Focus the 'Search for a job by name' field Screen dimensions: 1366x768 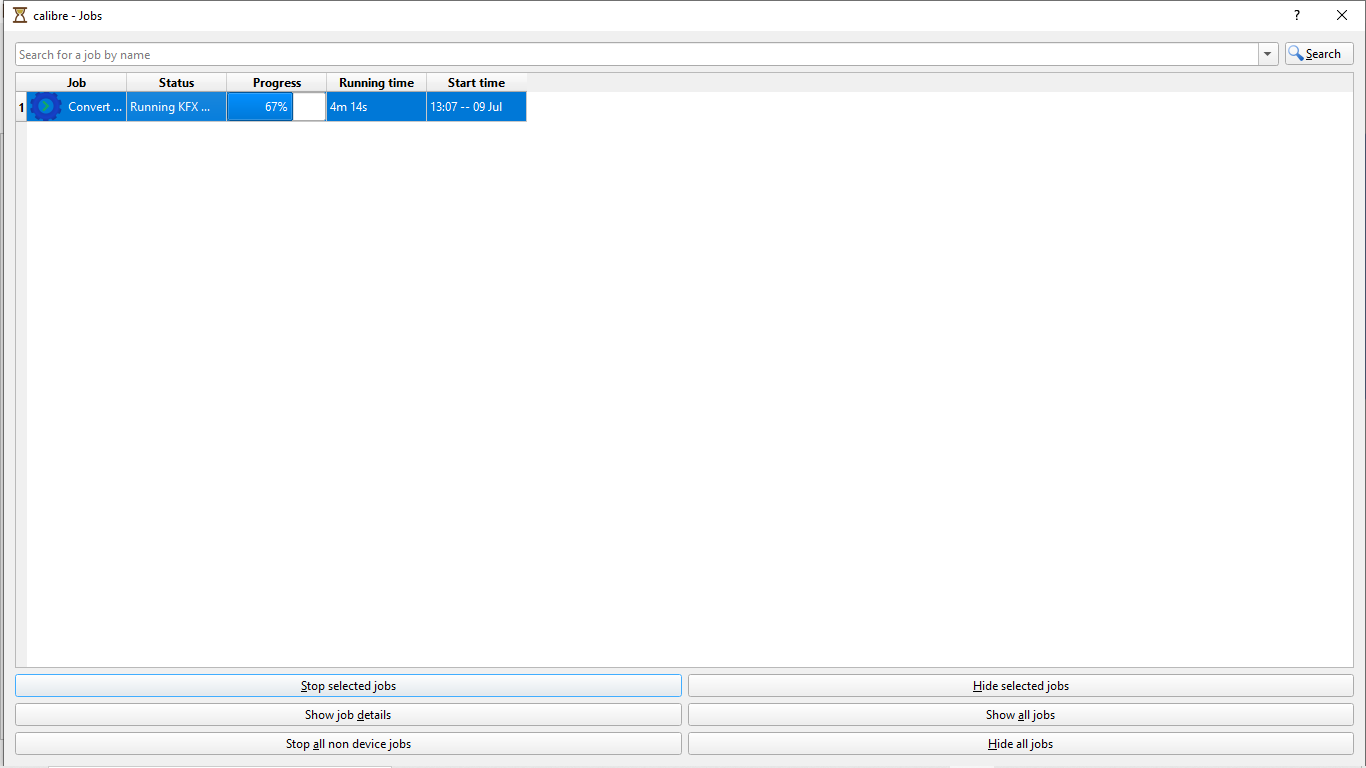(637, 54)
